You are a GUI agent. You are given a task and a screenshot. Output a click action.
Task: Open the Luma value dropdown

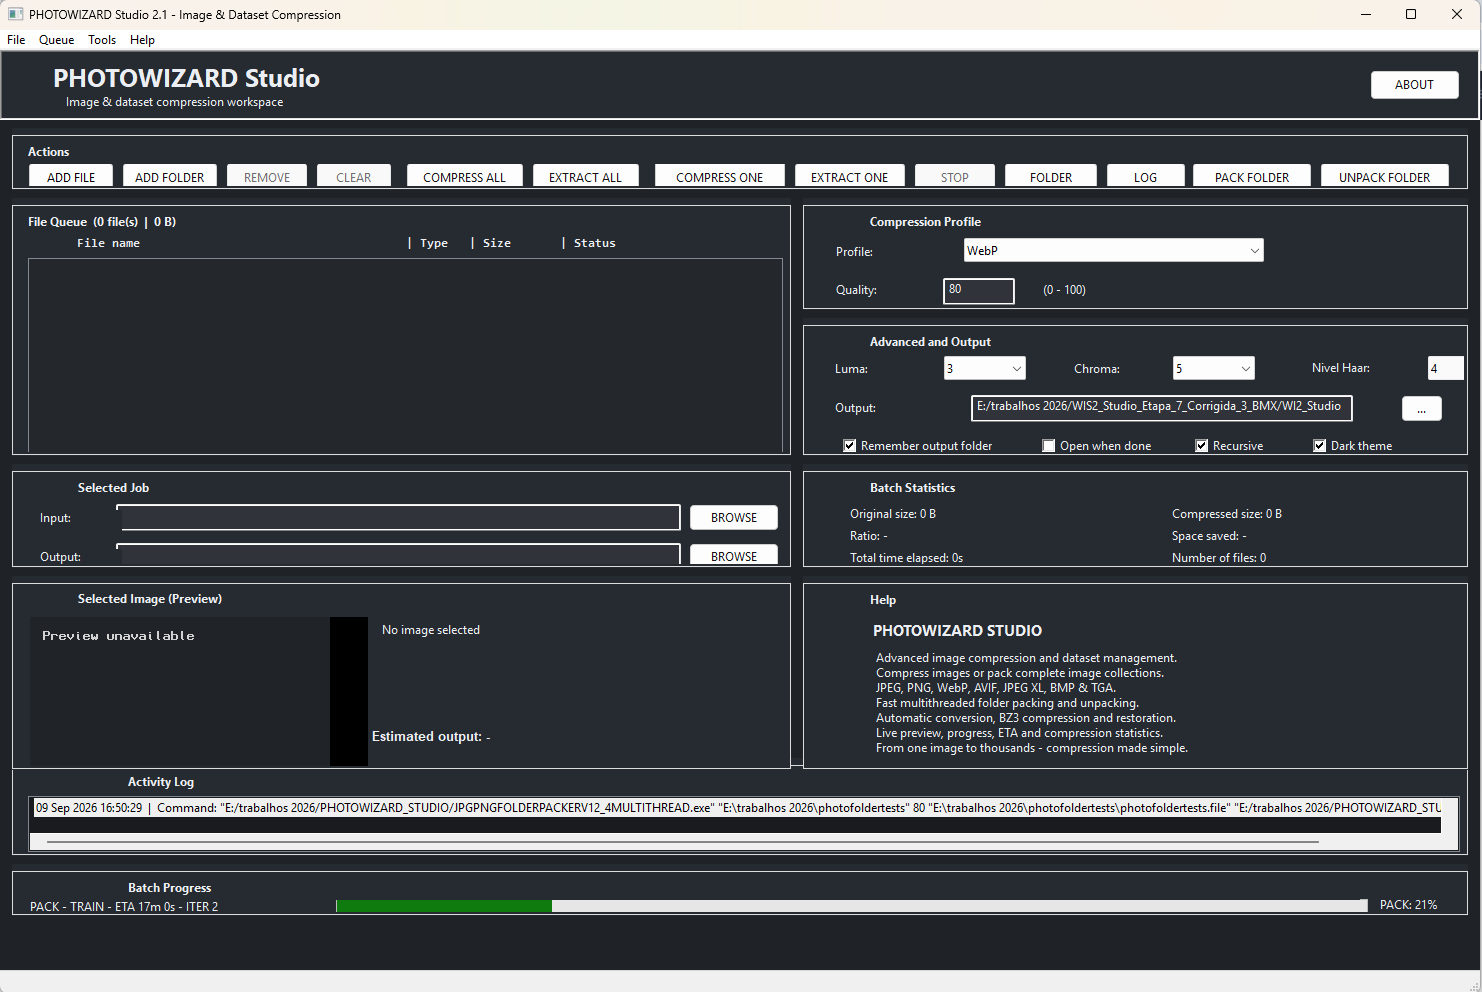[x=984, y=368]
